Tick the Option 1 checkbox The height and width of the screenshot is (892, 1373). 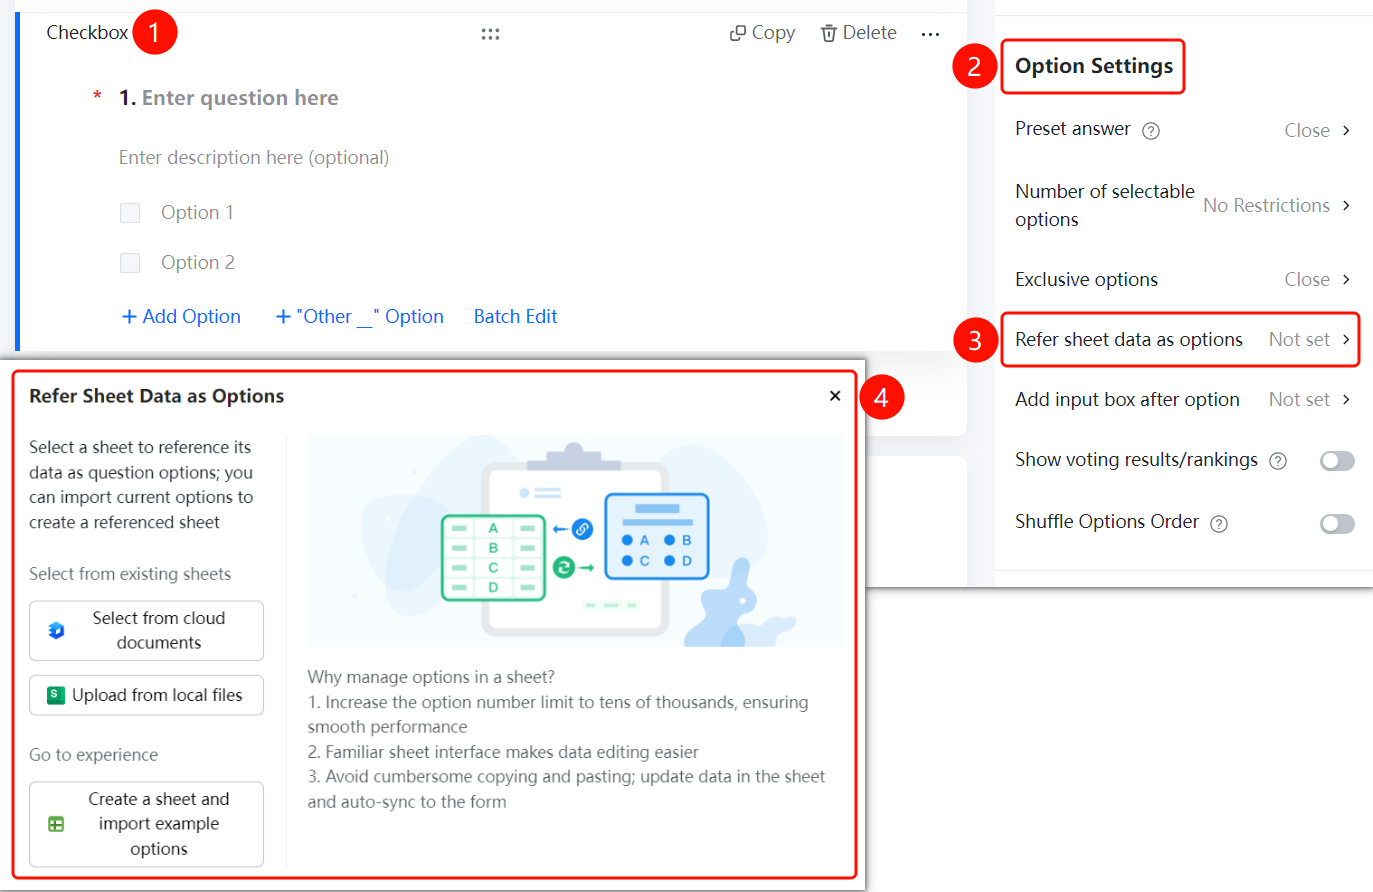[130, 213]
